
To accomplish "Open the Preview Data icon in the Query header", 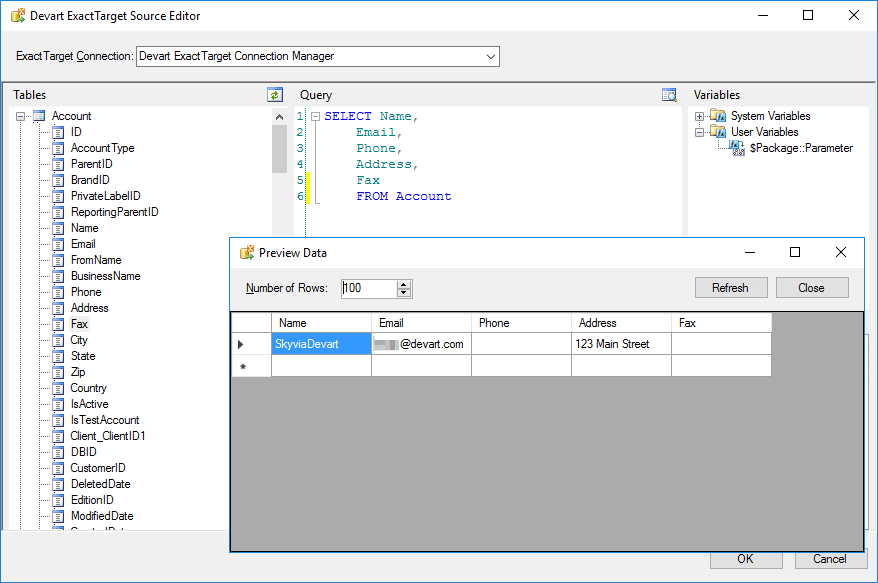I will click(x=669, y=93).
